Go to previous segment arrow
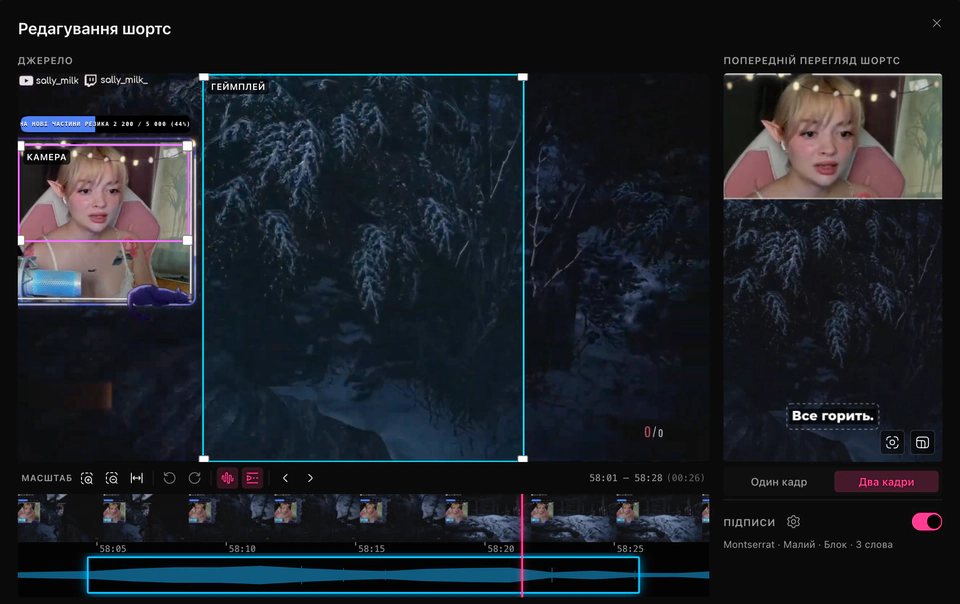The height and width of the screenshot is (604, 960). (x=285, y=478)
